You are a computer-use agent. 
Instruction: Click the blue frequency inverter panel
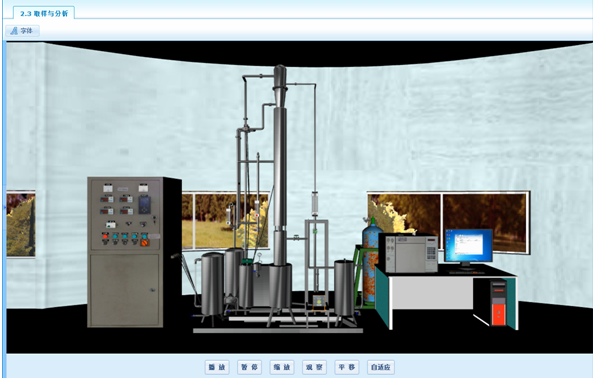click(x=144, y=204)
